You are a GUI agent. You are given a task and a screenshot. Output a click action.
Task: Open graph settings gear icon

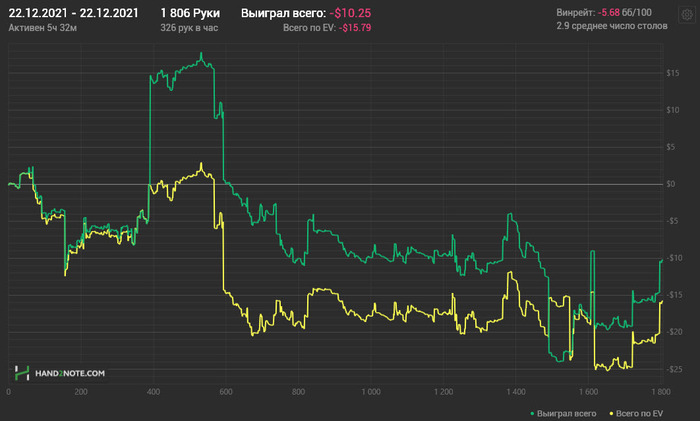point(685,15)
